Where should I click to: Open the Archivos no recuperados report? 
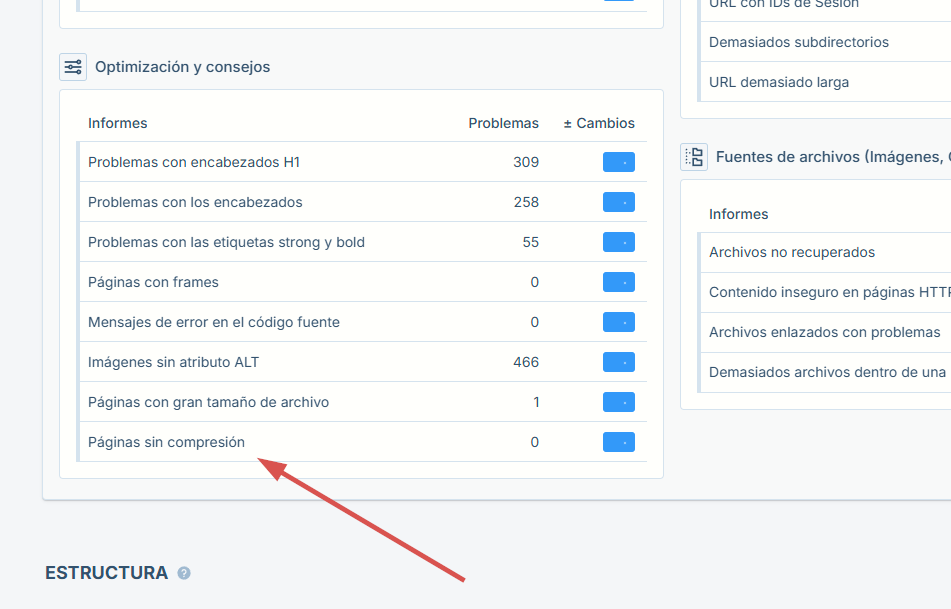tap(790, 252)
